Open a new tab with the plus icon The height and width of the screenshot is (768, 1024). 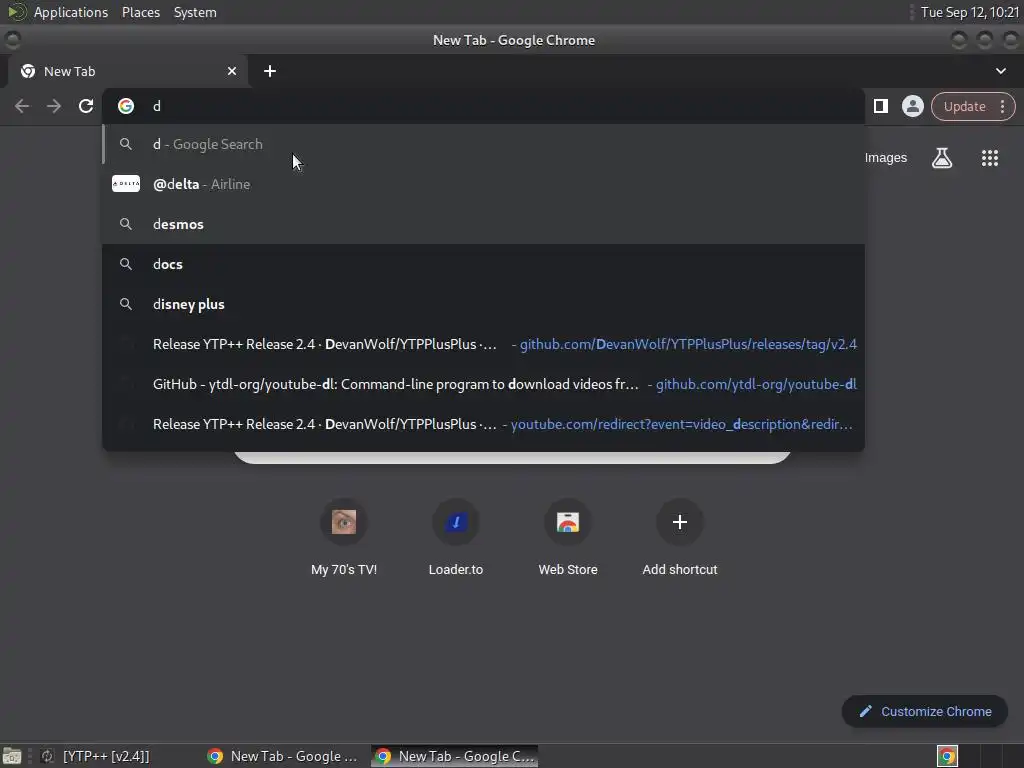tap(270, 71)
